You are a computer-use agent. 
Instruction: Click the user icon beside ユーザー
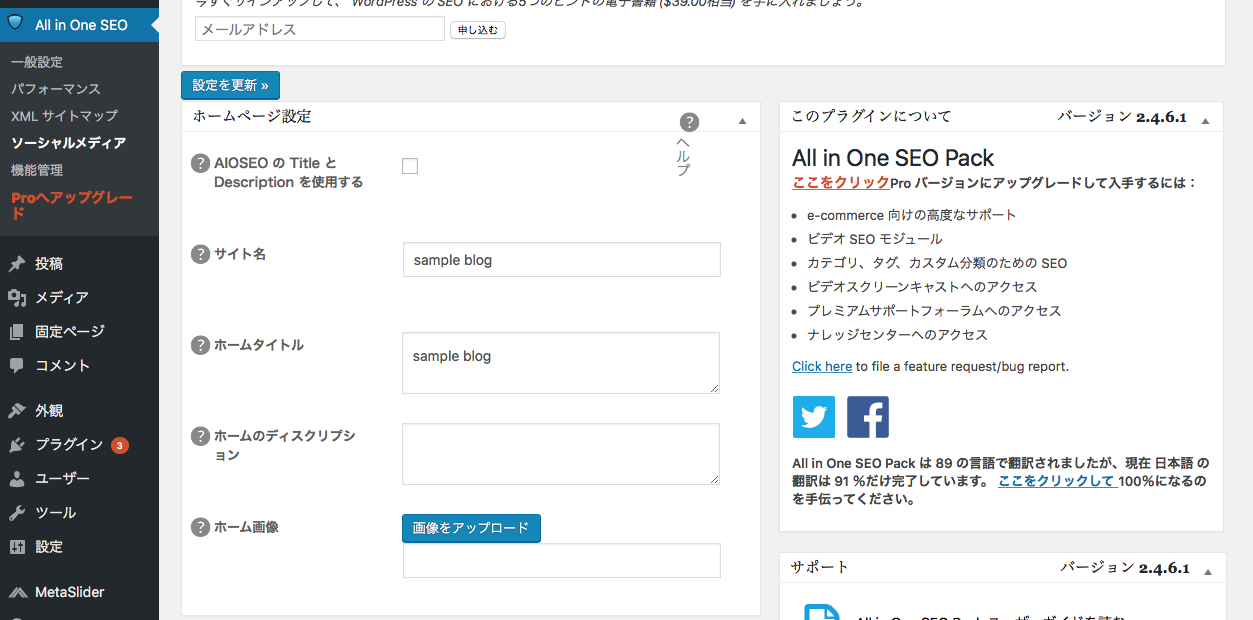(x=17, y=479)
